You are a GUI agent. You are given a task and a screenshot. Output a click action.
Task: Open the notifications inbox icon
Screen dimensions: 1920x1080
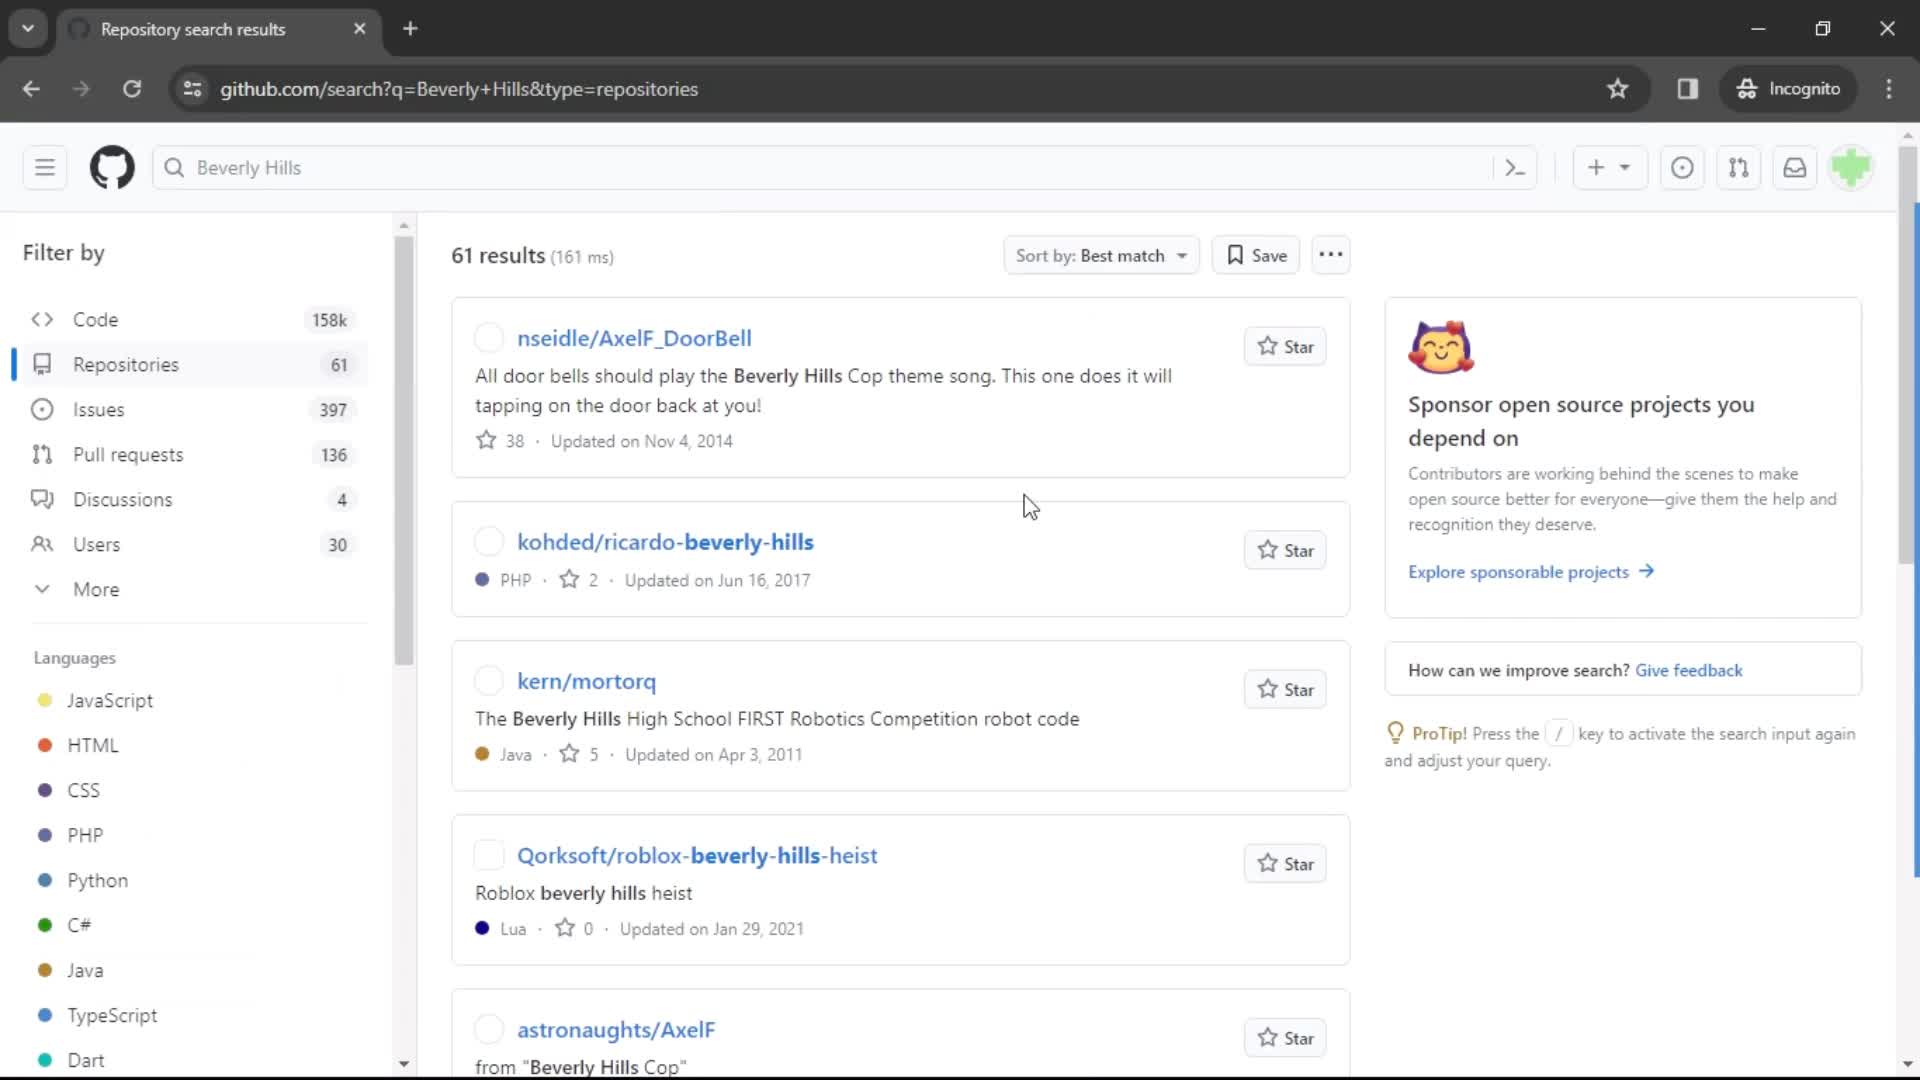(1795, 168)
